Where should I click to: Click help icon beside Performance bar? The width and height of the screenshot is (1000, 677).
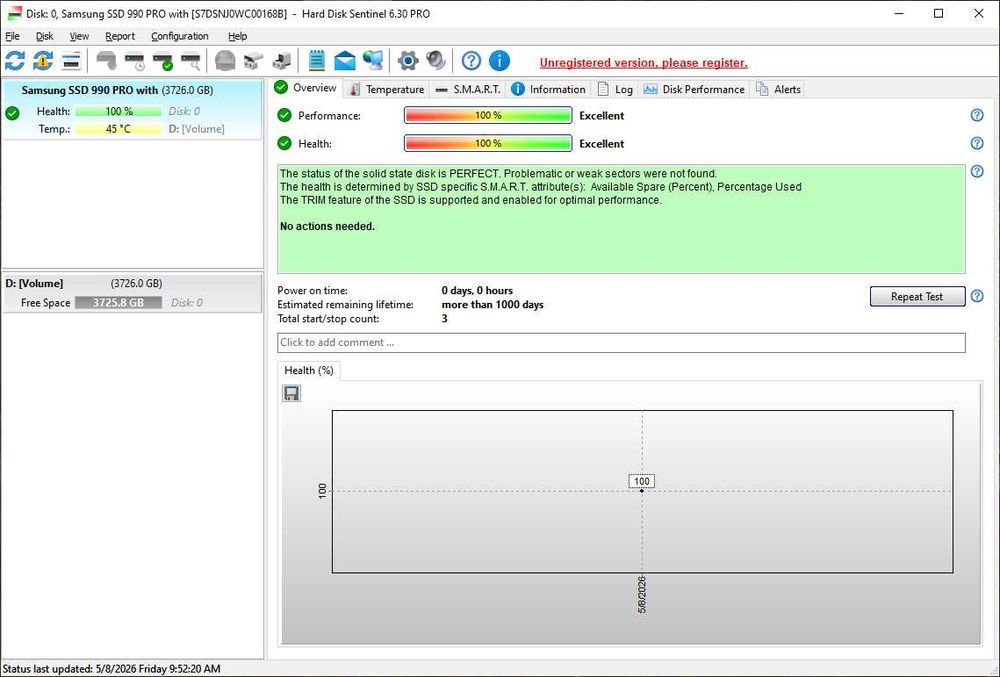point(976,115)
